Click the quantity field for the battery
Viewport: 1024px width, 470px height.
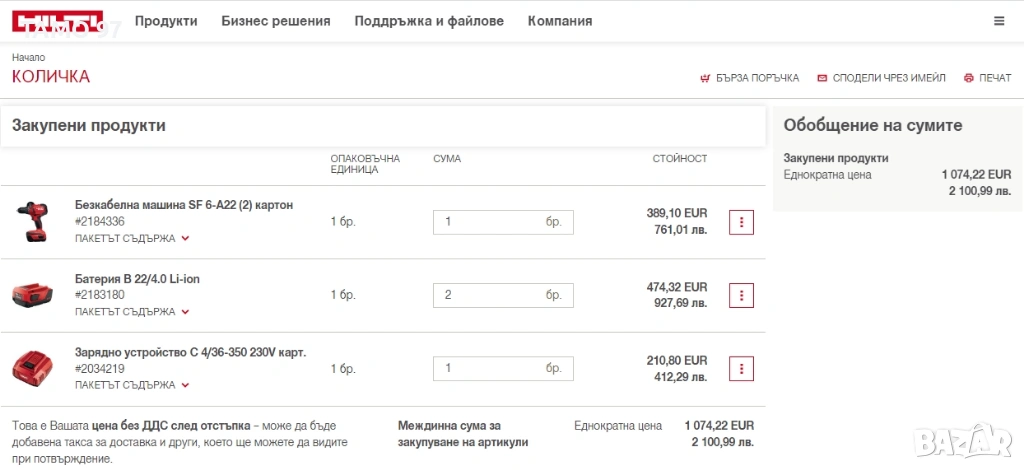(488, 295)
